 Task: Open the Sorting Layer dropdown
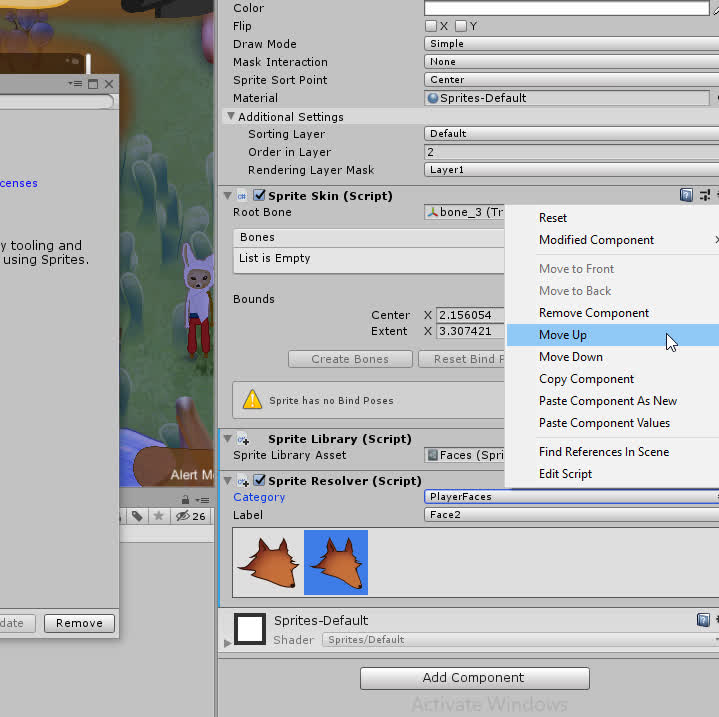tap(571, 133)
